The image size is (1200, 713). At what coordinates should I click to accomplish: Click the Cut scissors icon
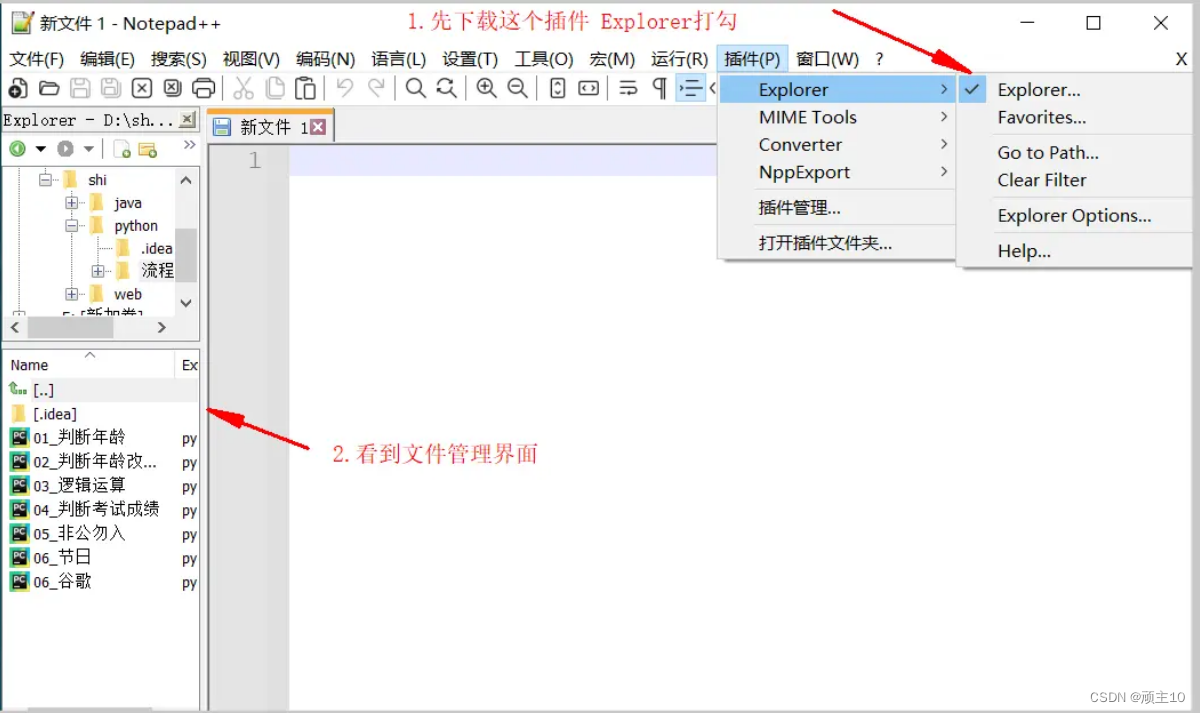(243, 88)
